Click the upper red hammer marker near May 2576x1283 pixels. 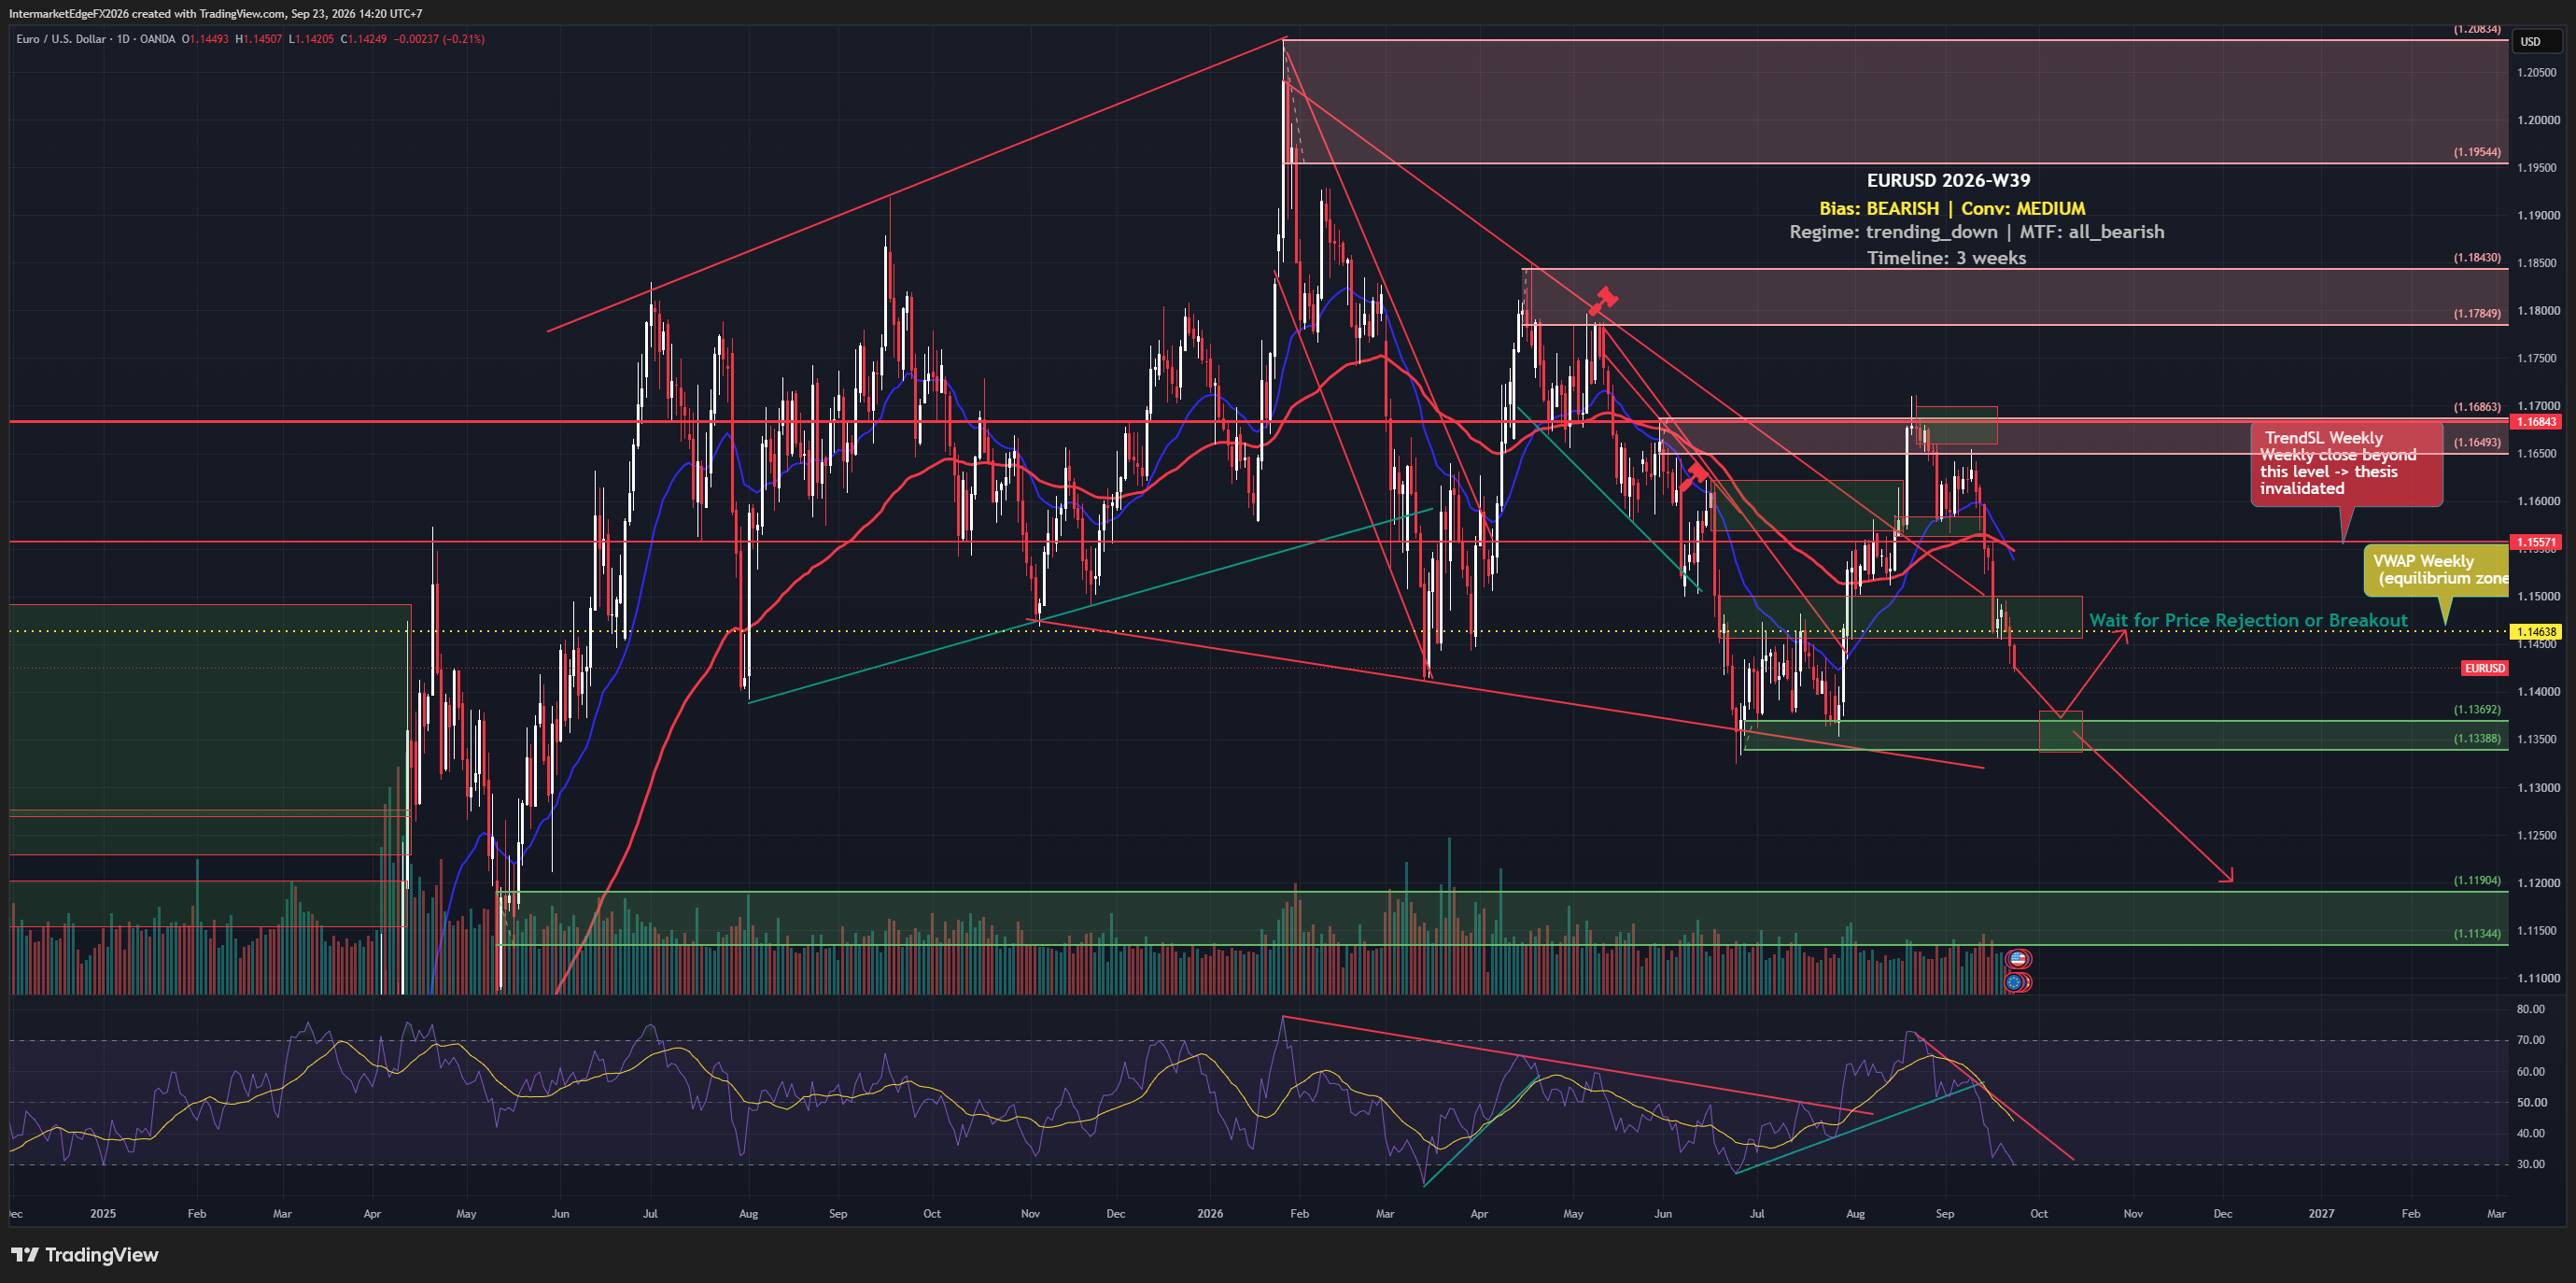tap(1603, 301)
